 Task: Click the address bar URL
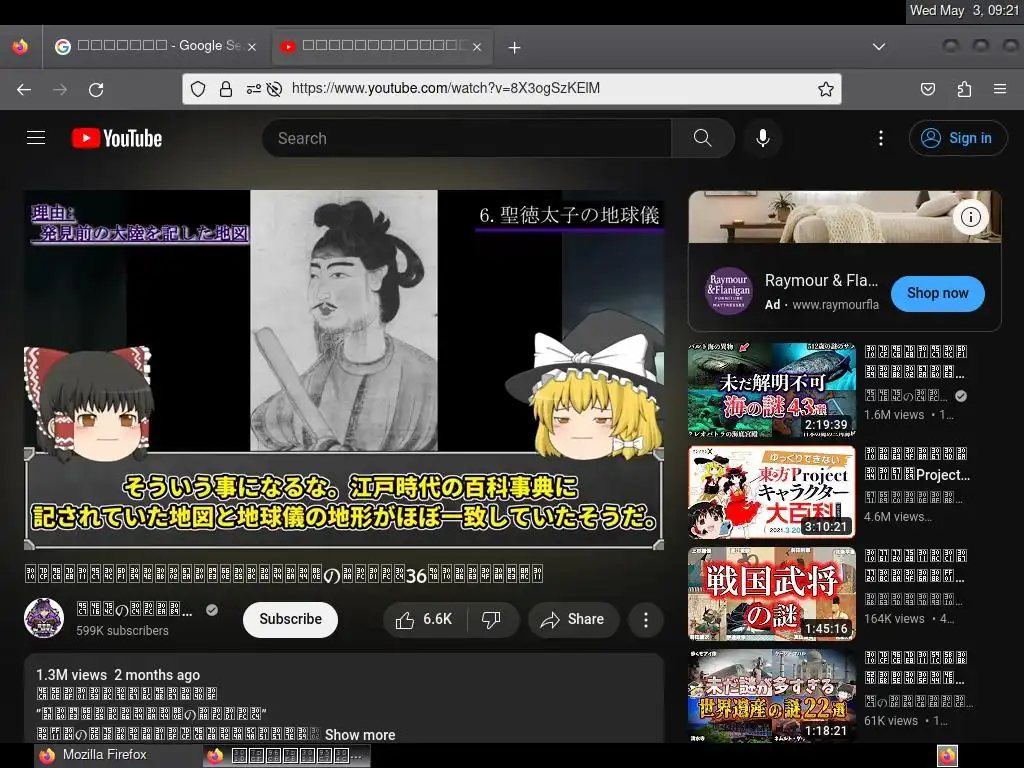pyautogui.click(x=445, y=88)
